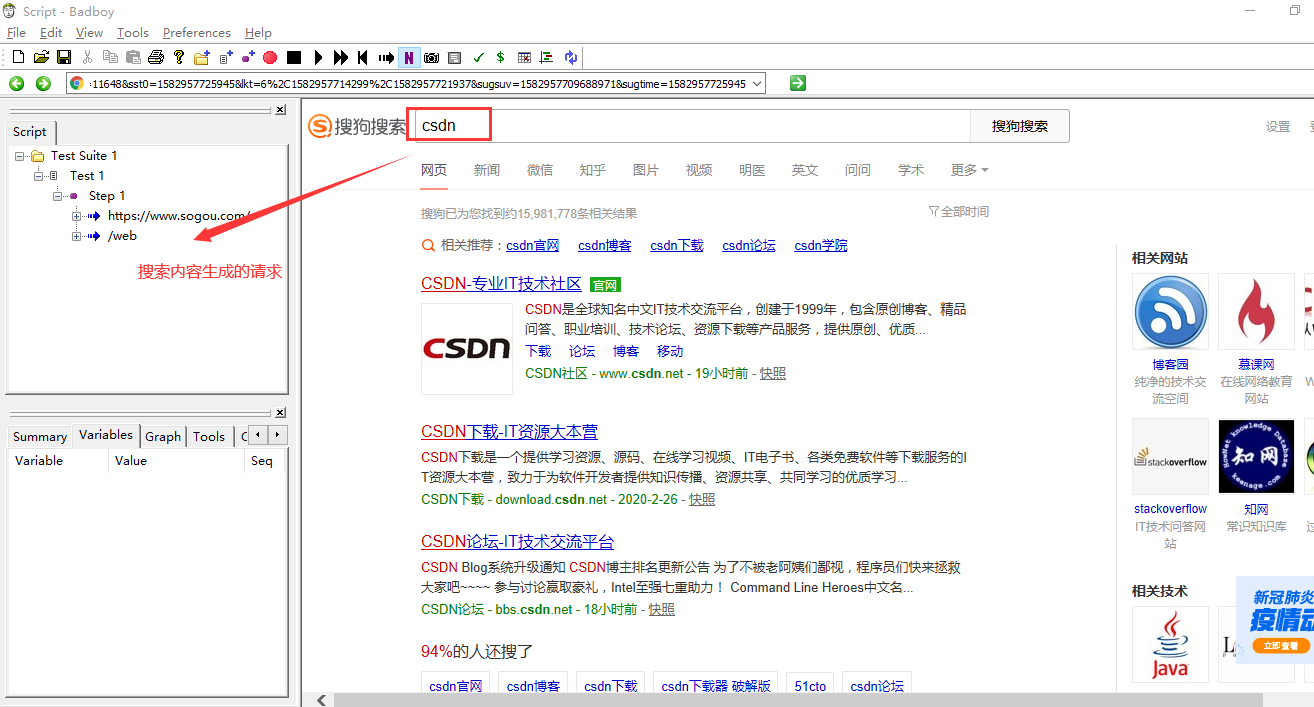Play the script with the single arrow
Viewport: 1314px width, 707px height.
coord(318,57)
